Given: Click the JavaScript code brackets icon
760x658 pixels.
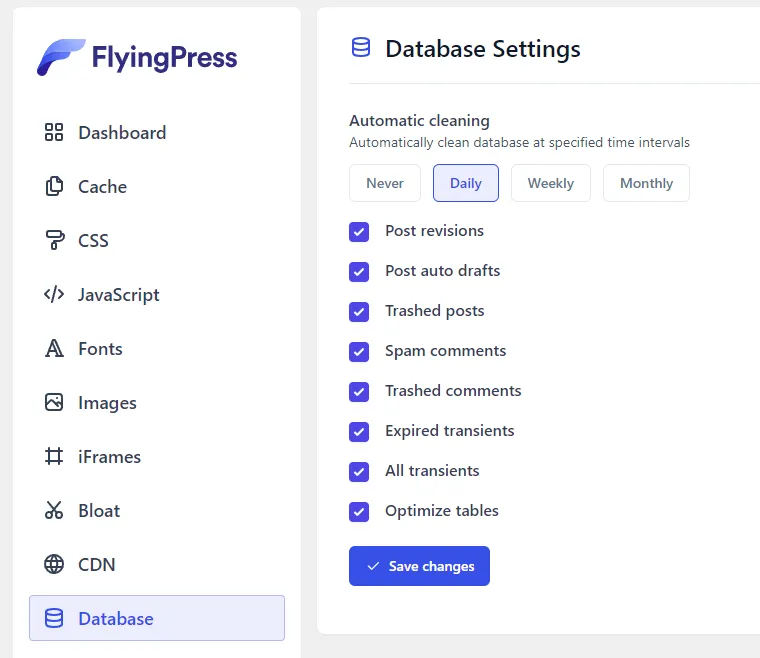Looking at the screenshot, I should (x=54, y=295).
